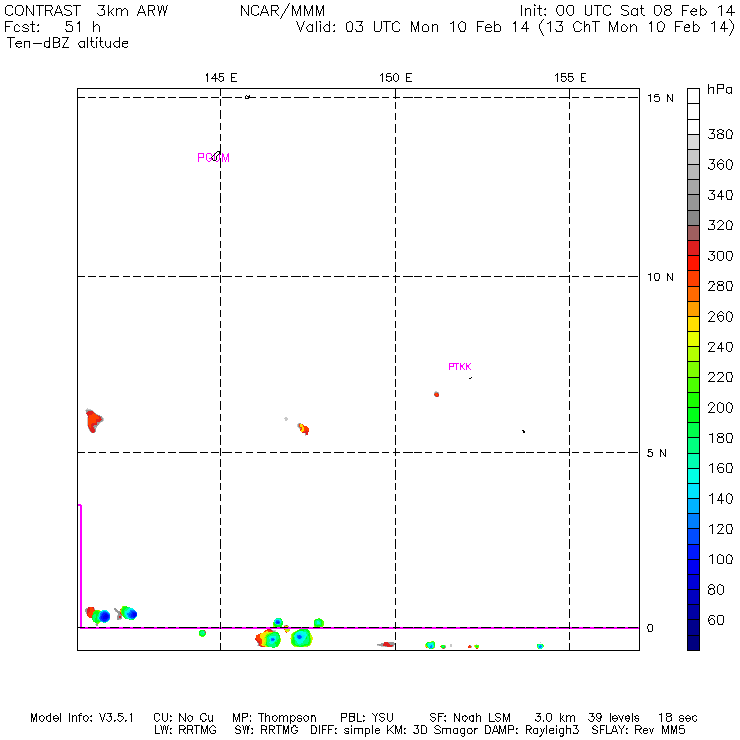Click the '240' color bar value
Viewport: 740px width, 740px height.
pos(720,347)
